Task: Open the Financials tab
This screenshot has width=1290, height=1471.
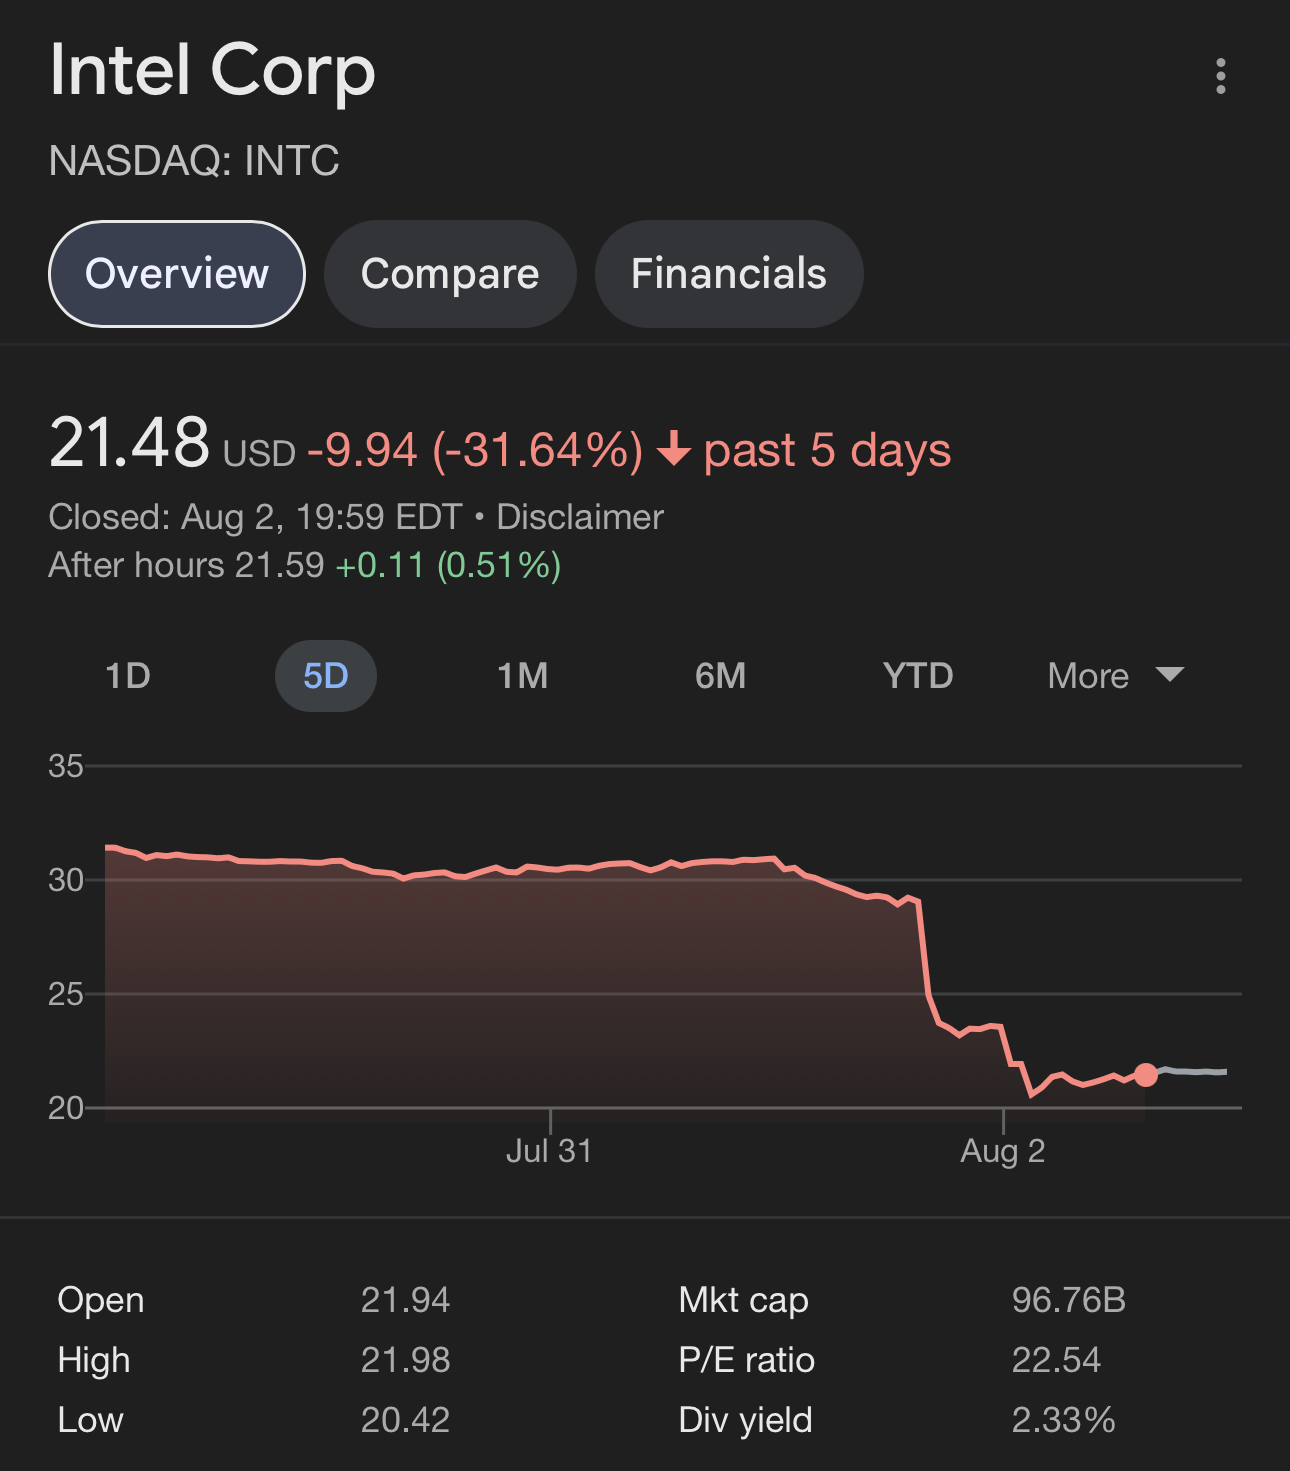Action: pyautogui.click(x=728, y=274)
